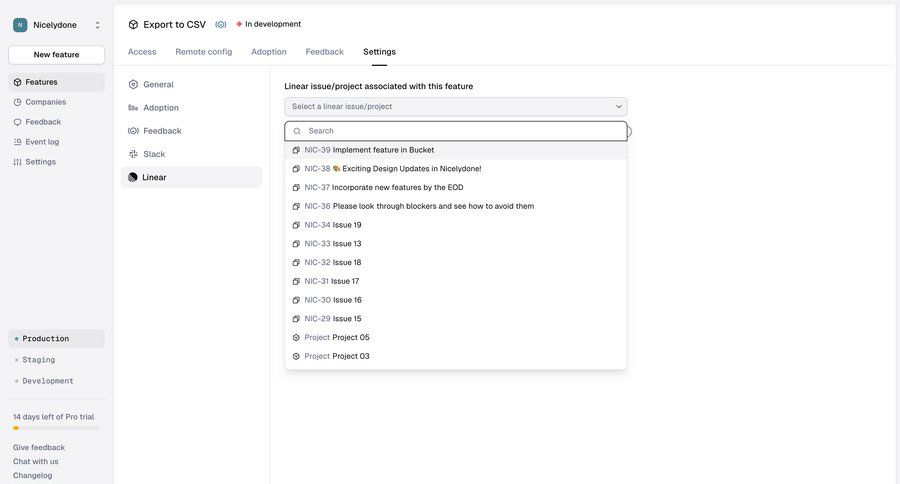The width and height of the screenshot is (900, 484).
Task: Click the Linear logo icon in settings
Action: pos(133,177)
